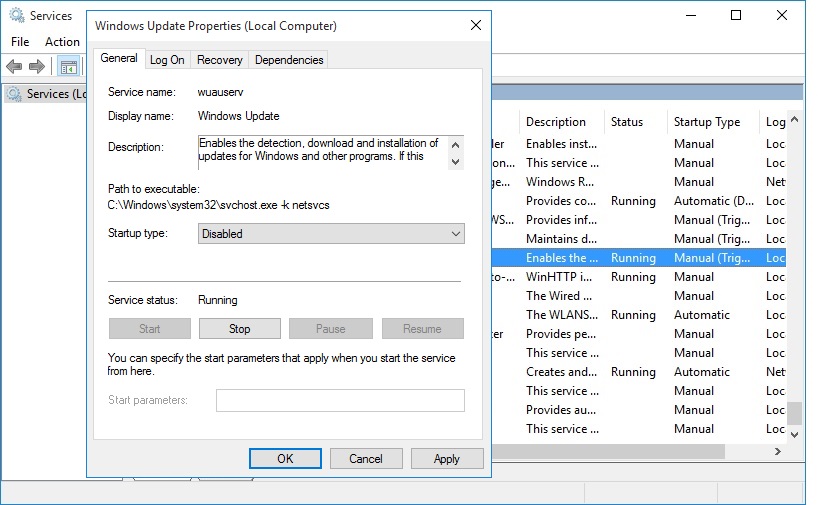Close the Services window

(x=781, y=15)
